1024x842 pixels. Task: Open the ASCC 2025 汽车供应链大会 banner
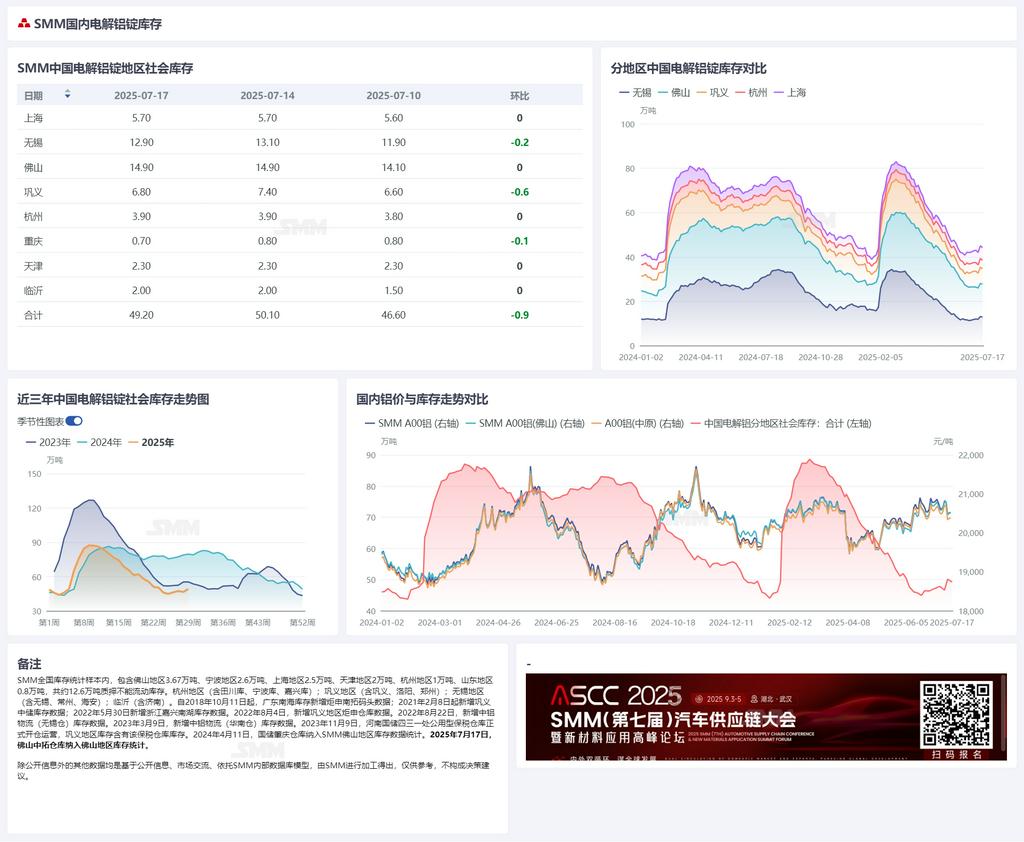(765, 717)
